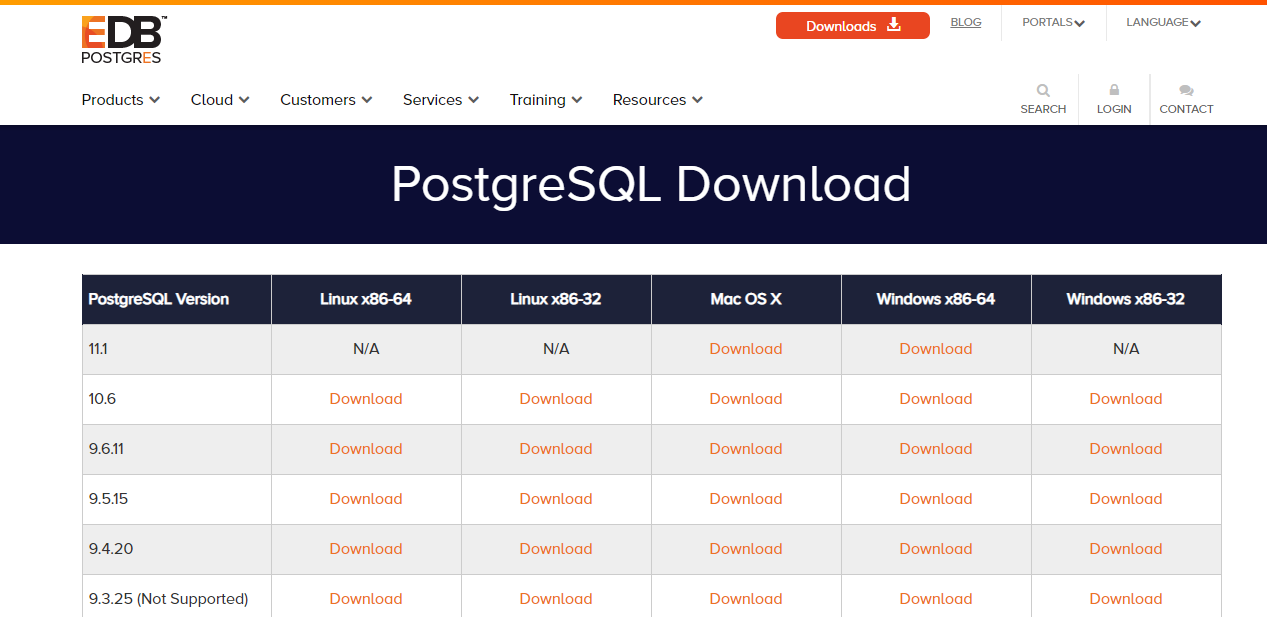Expand the Services dropdown
The width and height of the screenshot is (1267, 617).
pos(439,100)
